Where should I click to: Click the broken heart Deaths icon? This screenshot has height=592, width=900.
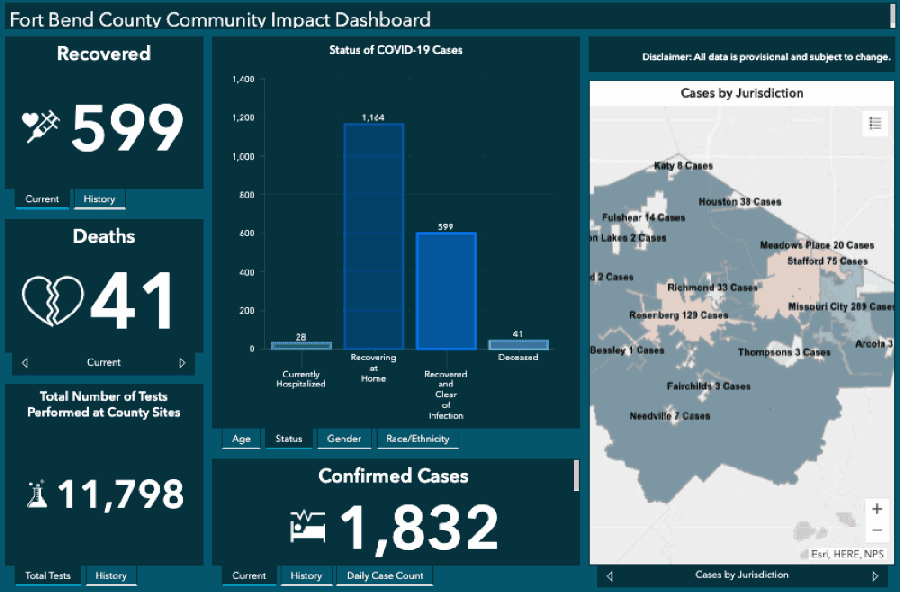(x=53, y=301)
